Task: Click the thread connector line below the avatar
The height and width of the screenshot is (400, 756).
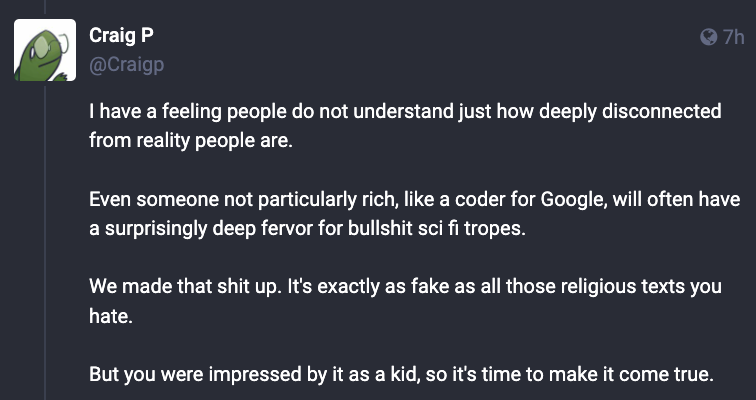Action: (x=45, y=243)
